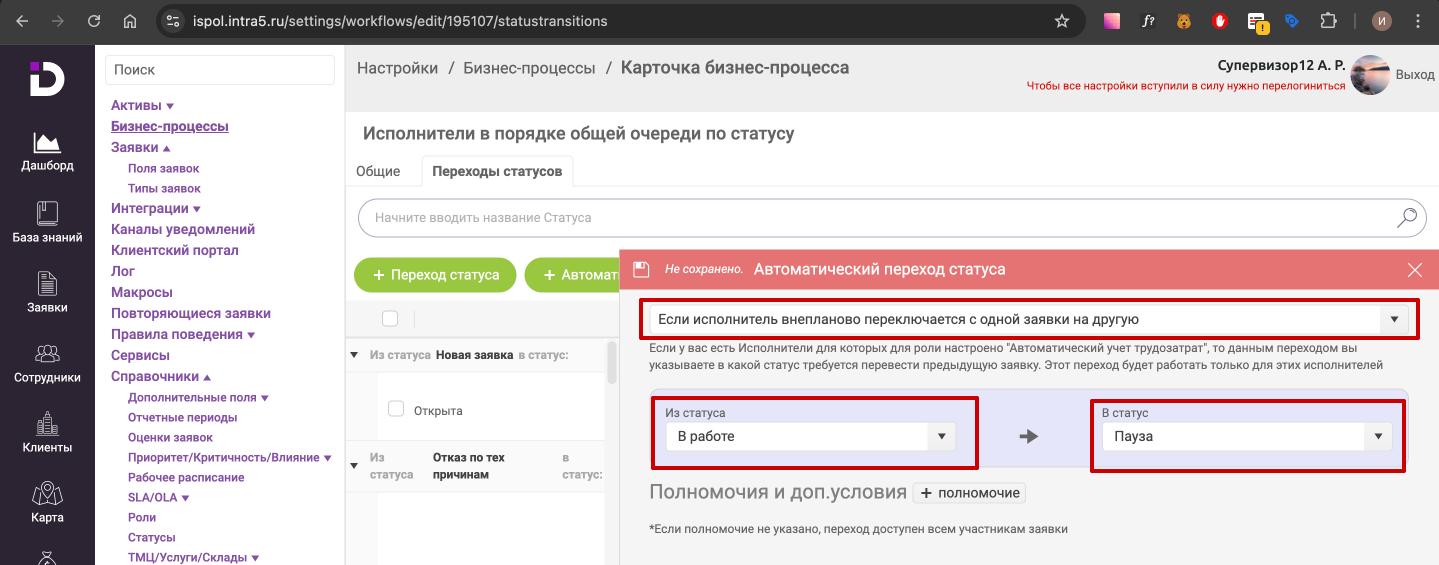Screen dimensions: 1439x565
Task: Switch to the Общие tab
Action: (x=378, y=171)
